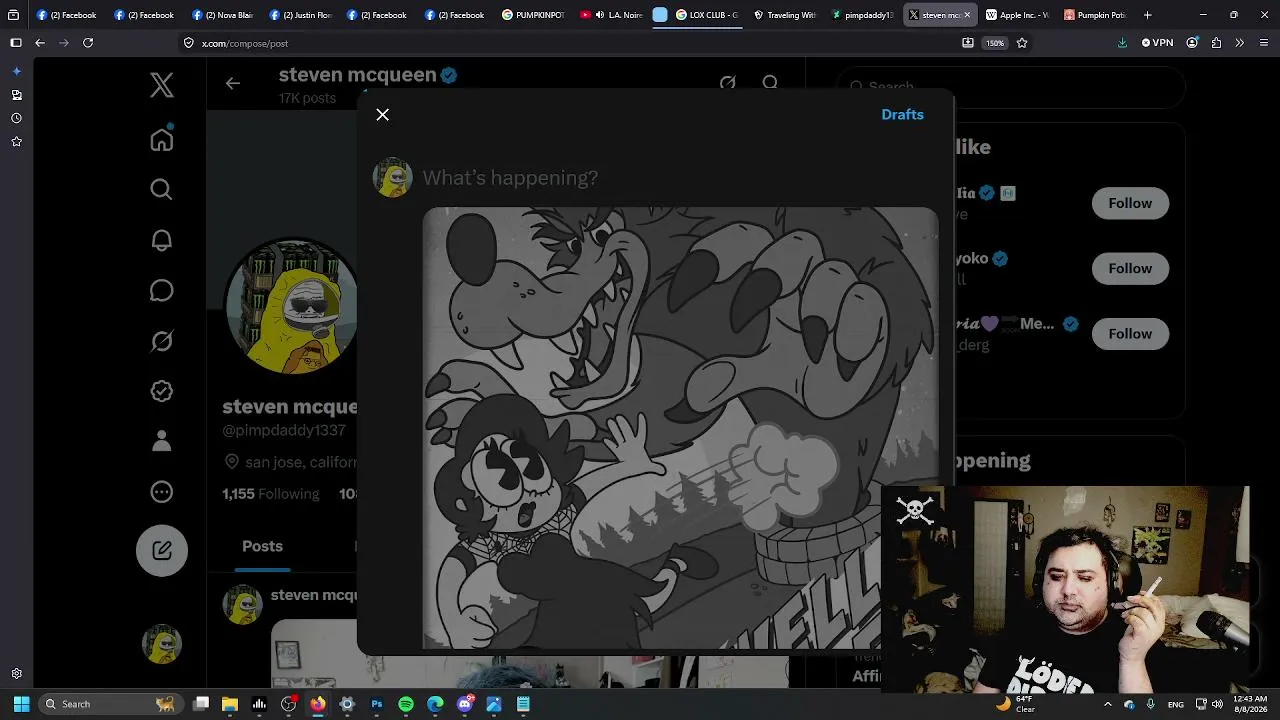The image size is (1280, 720).
Task: Open the browser sidebar AI sparkle icon
Action: click(x=16, y=71)
